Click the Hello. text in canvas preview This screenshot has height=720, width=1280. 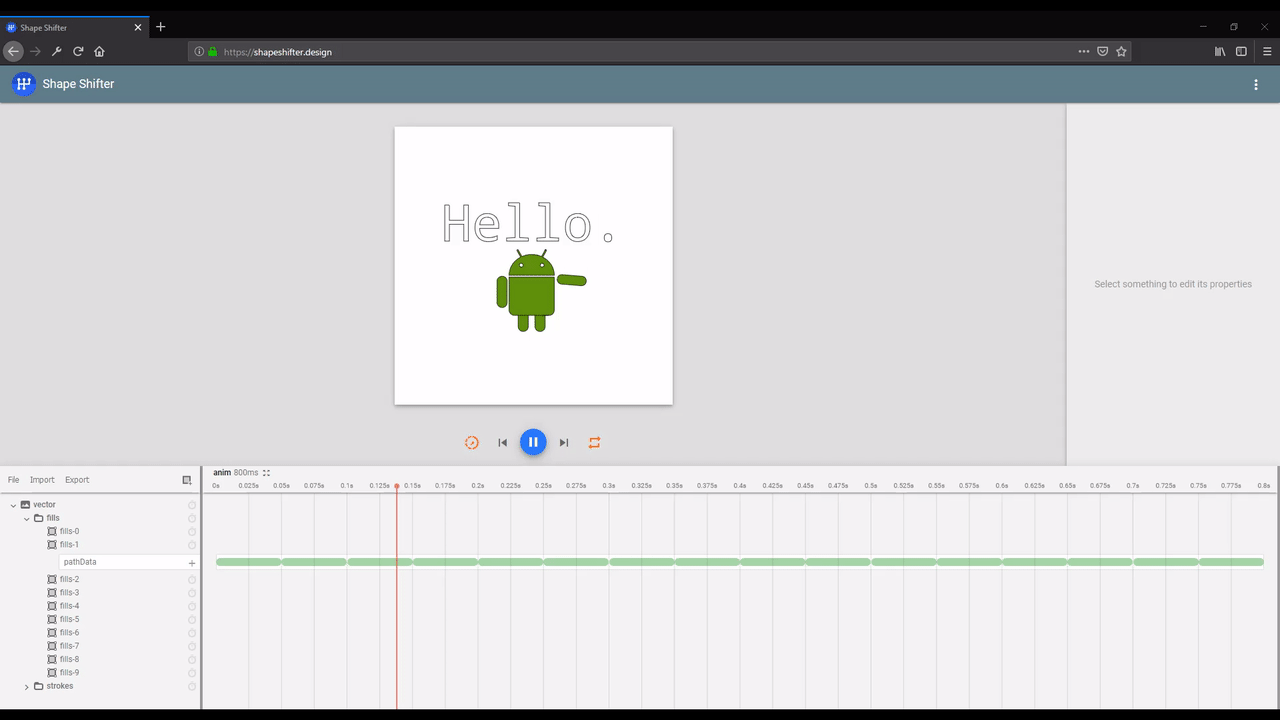(528, 223)
